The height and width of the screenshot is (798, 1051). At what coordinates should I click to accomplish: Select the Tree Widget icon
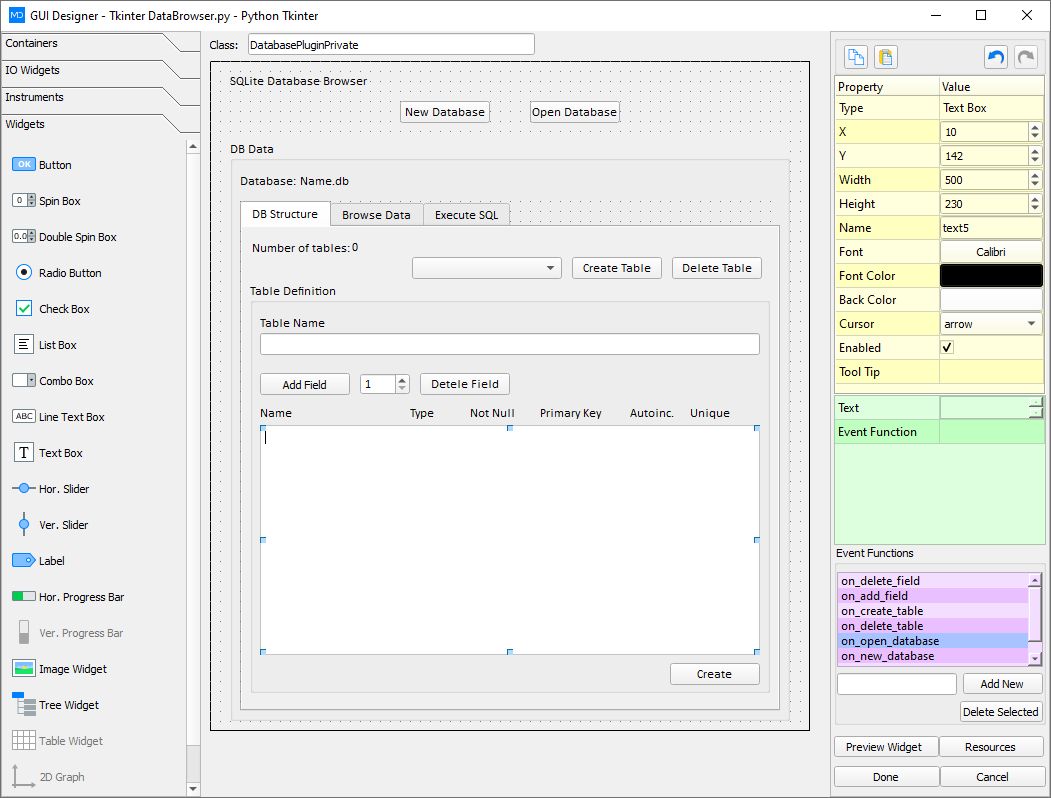[x=23, y=704]
